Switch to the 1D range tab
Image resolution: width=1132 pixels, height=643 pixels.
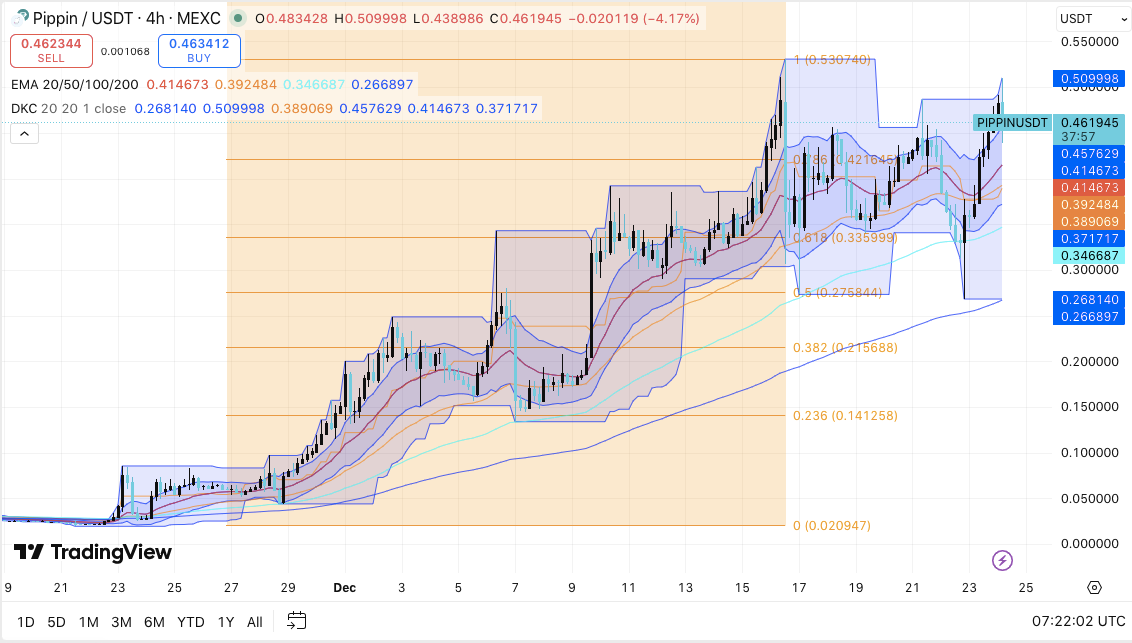click(25, 621)
